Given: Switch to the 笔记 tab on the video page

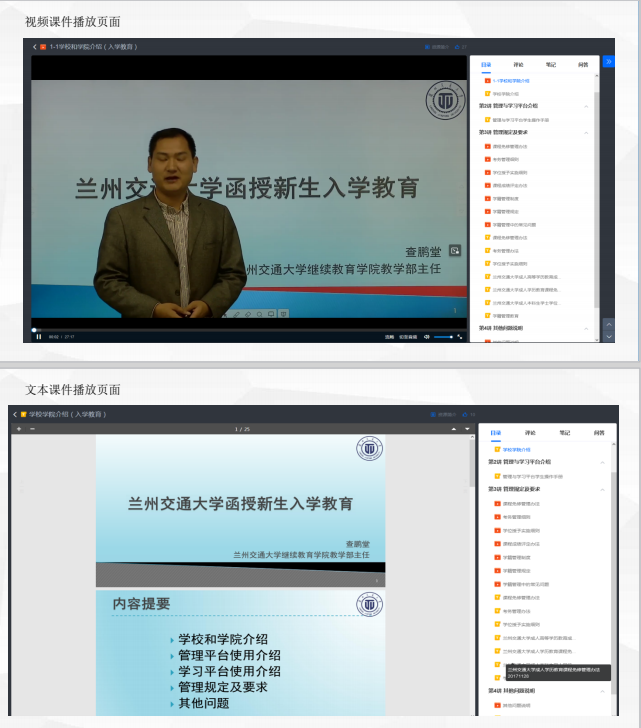Looking at the screenshot, I should pyautogui.click(x=551, y=65).
